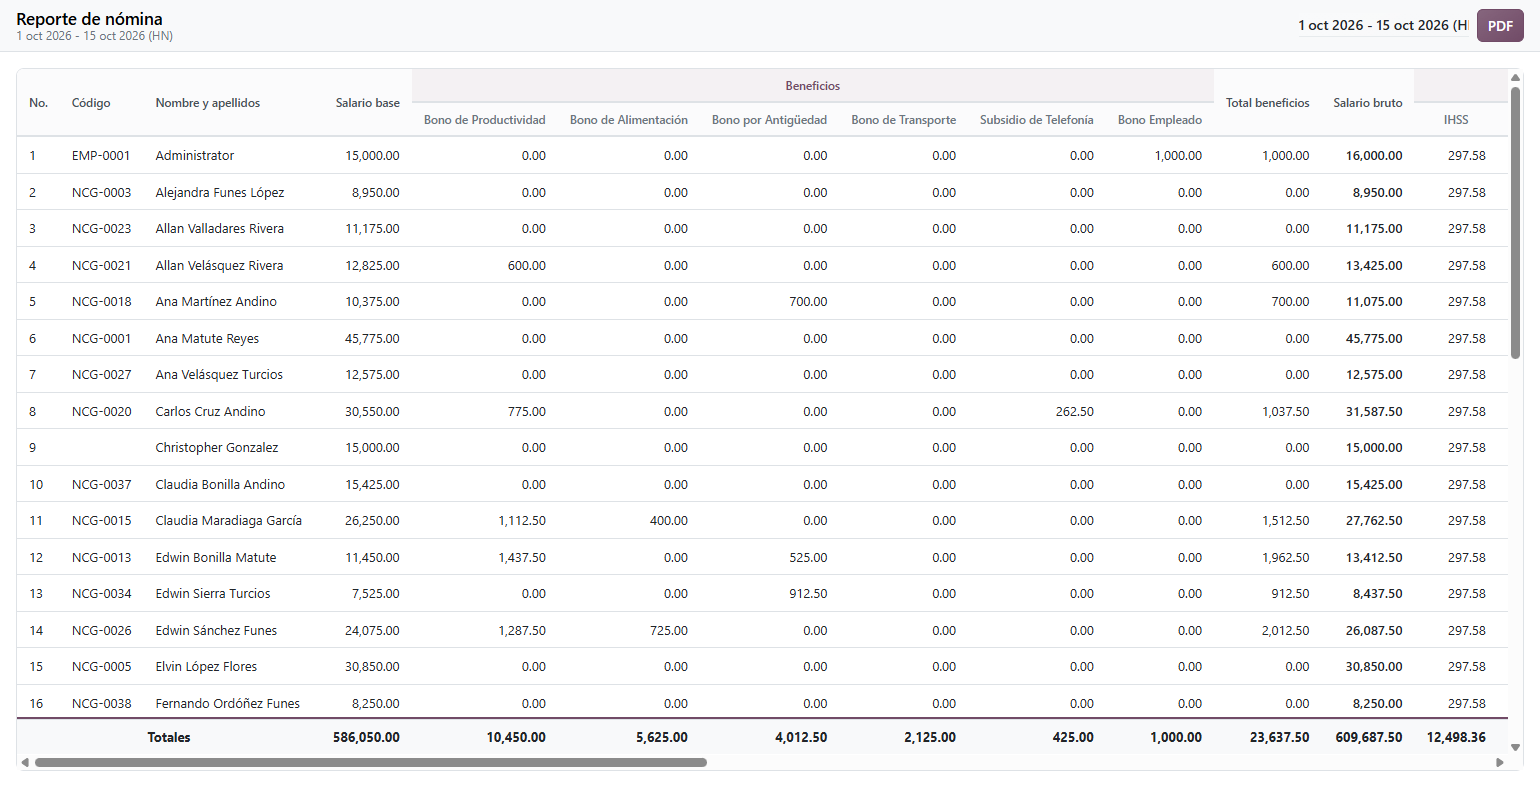Image resolution: width=1540 pixels, height=787 pixels.
Task: Click the horizontal scrollbar thumb
Action: [371, 762]
